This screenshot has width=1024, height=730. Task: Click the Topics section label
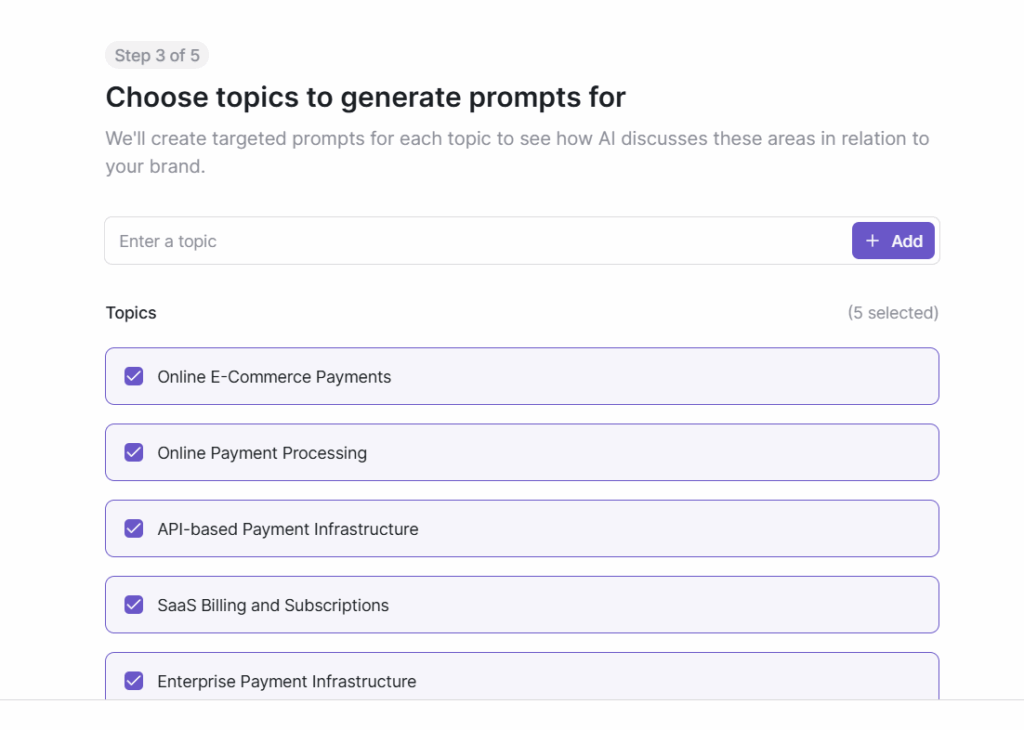(131, 312)
